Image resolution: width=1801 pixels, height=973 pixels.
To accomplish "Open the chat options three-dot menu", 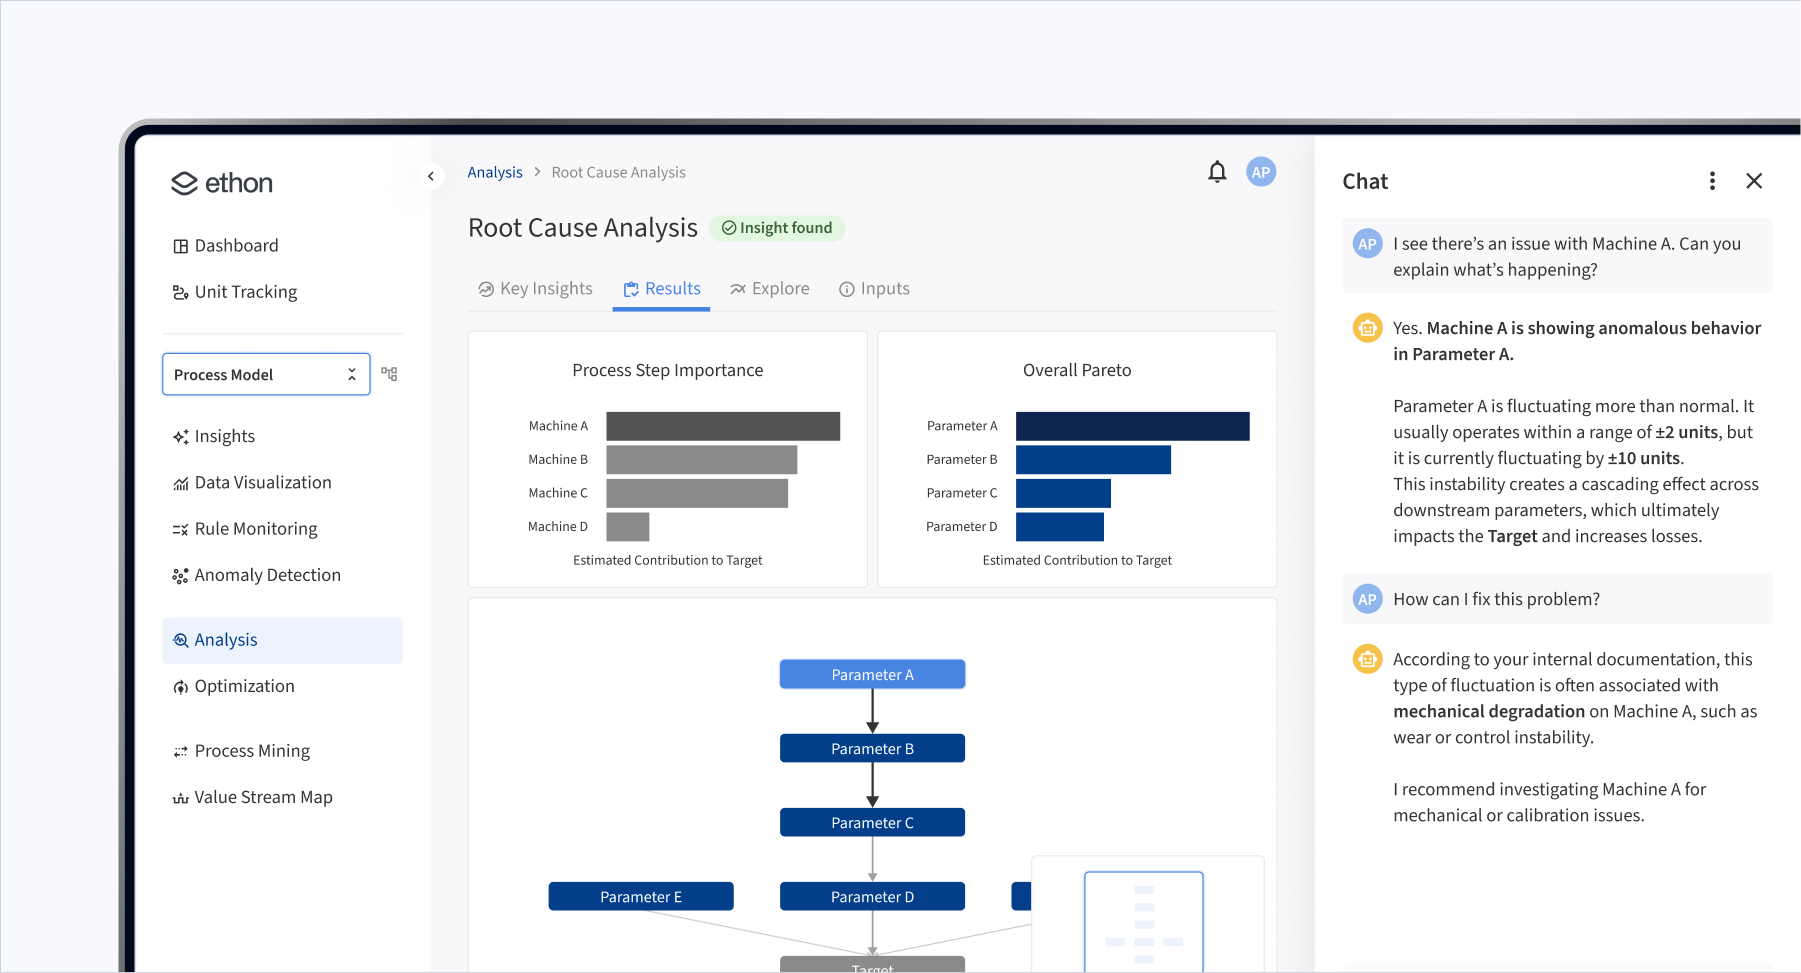I will pyautogui.click(x=1712, y=180).
